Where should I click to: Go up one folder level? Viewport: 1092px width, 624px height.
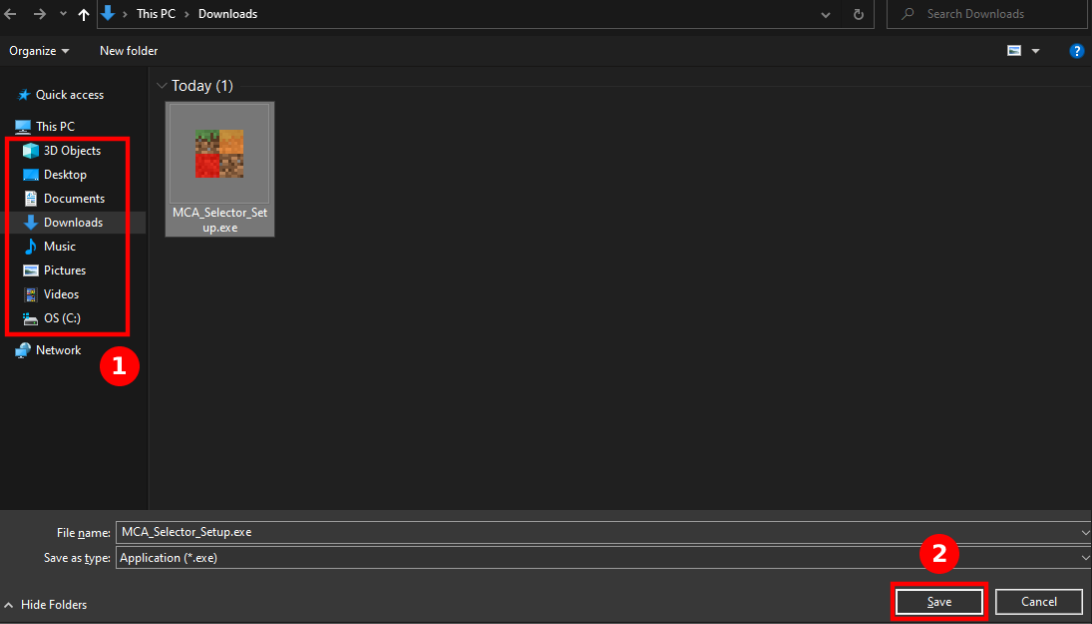point(84,14)
